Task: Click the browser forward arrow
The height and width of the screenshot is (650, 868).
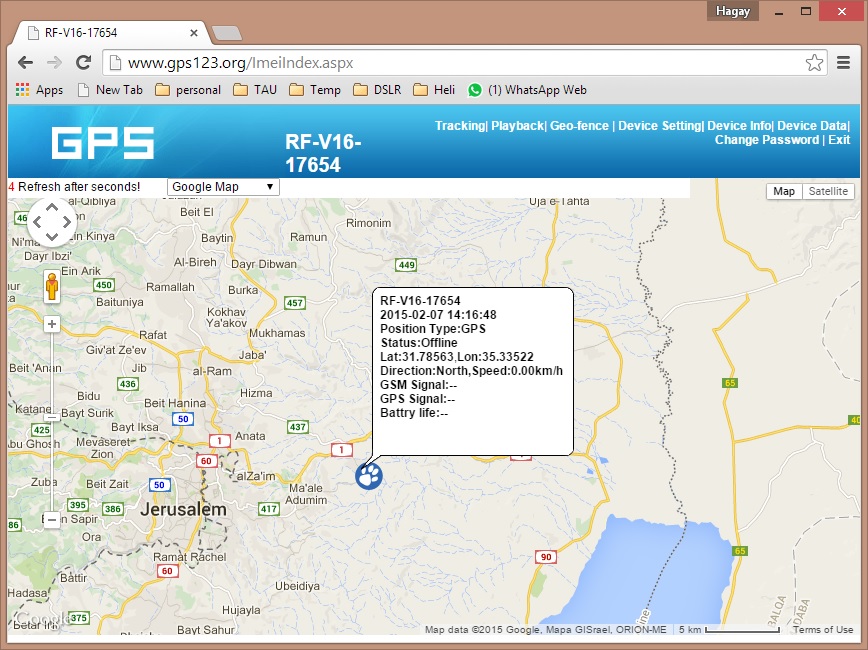Action: [54, 63]
